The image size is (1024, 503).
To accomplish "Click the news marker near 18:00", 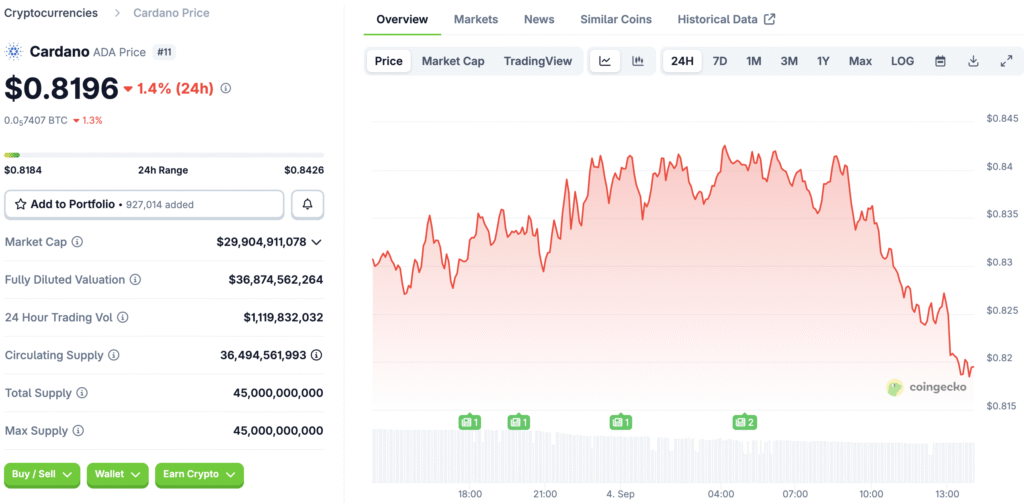I will (470, 422).
